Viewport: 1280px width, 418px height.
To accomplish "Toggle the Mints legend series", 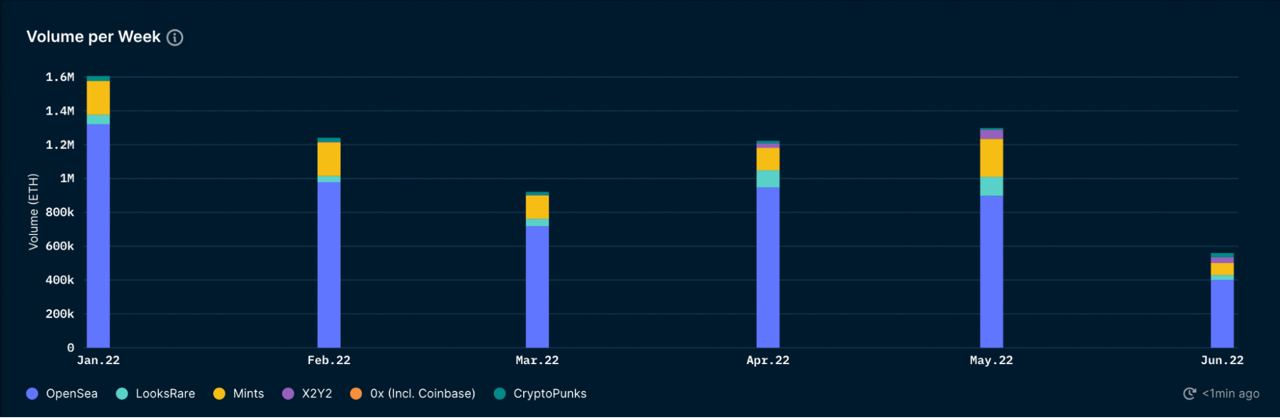I will tap(248, 394).
